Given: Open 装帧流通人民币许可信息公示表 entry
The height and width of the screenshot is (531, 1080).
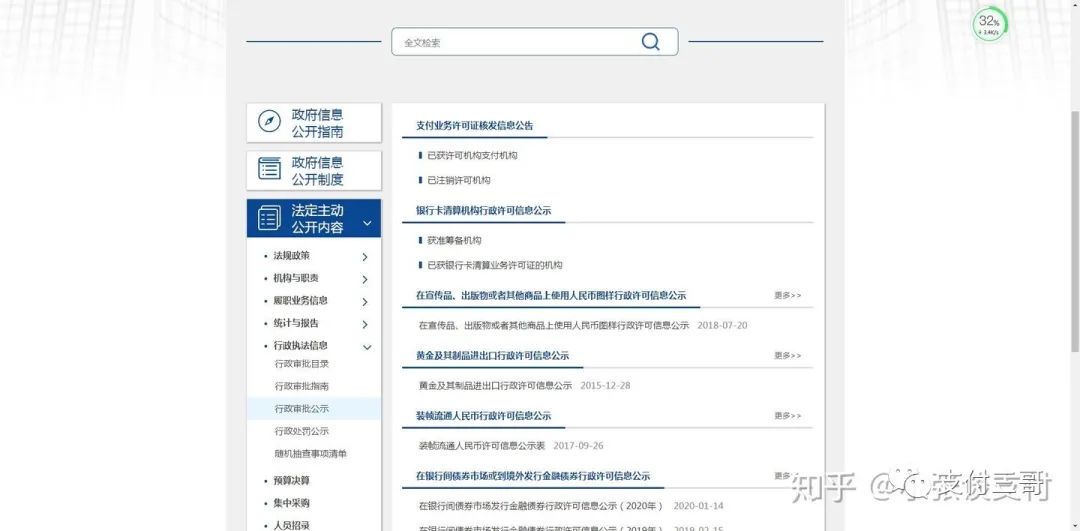Looking at the screenshot, I should 481,446.
